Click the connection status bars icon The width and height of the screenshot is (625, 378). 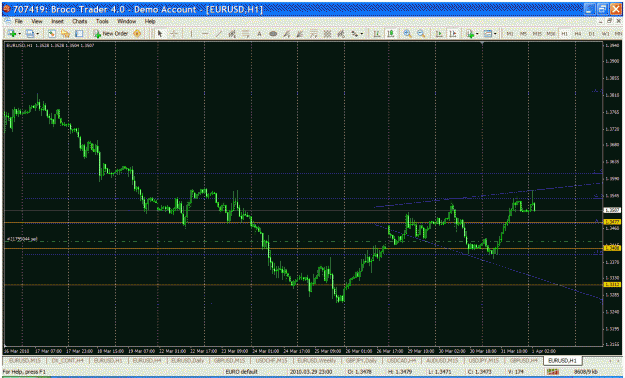click(x=553, y=372)
